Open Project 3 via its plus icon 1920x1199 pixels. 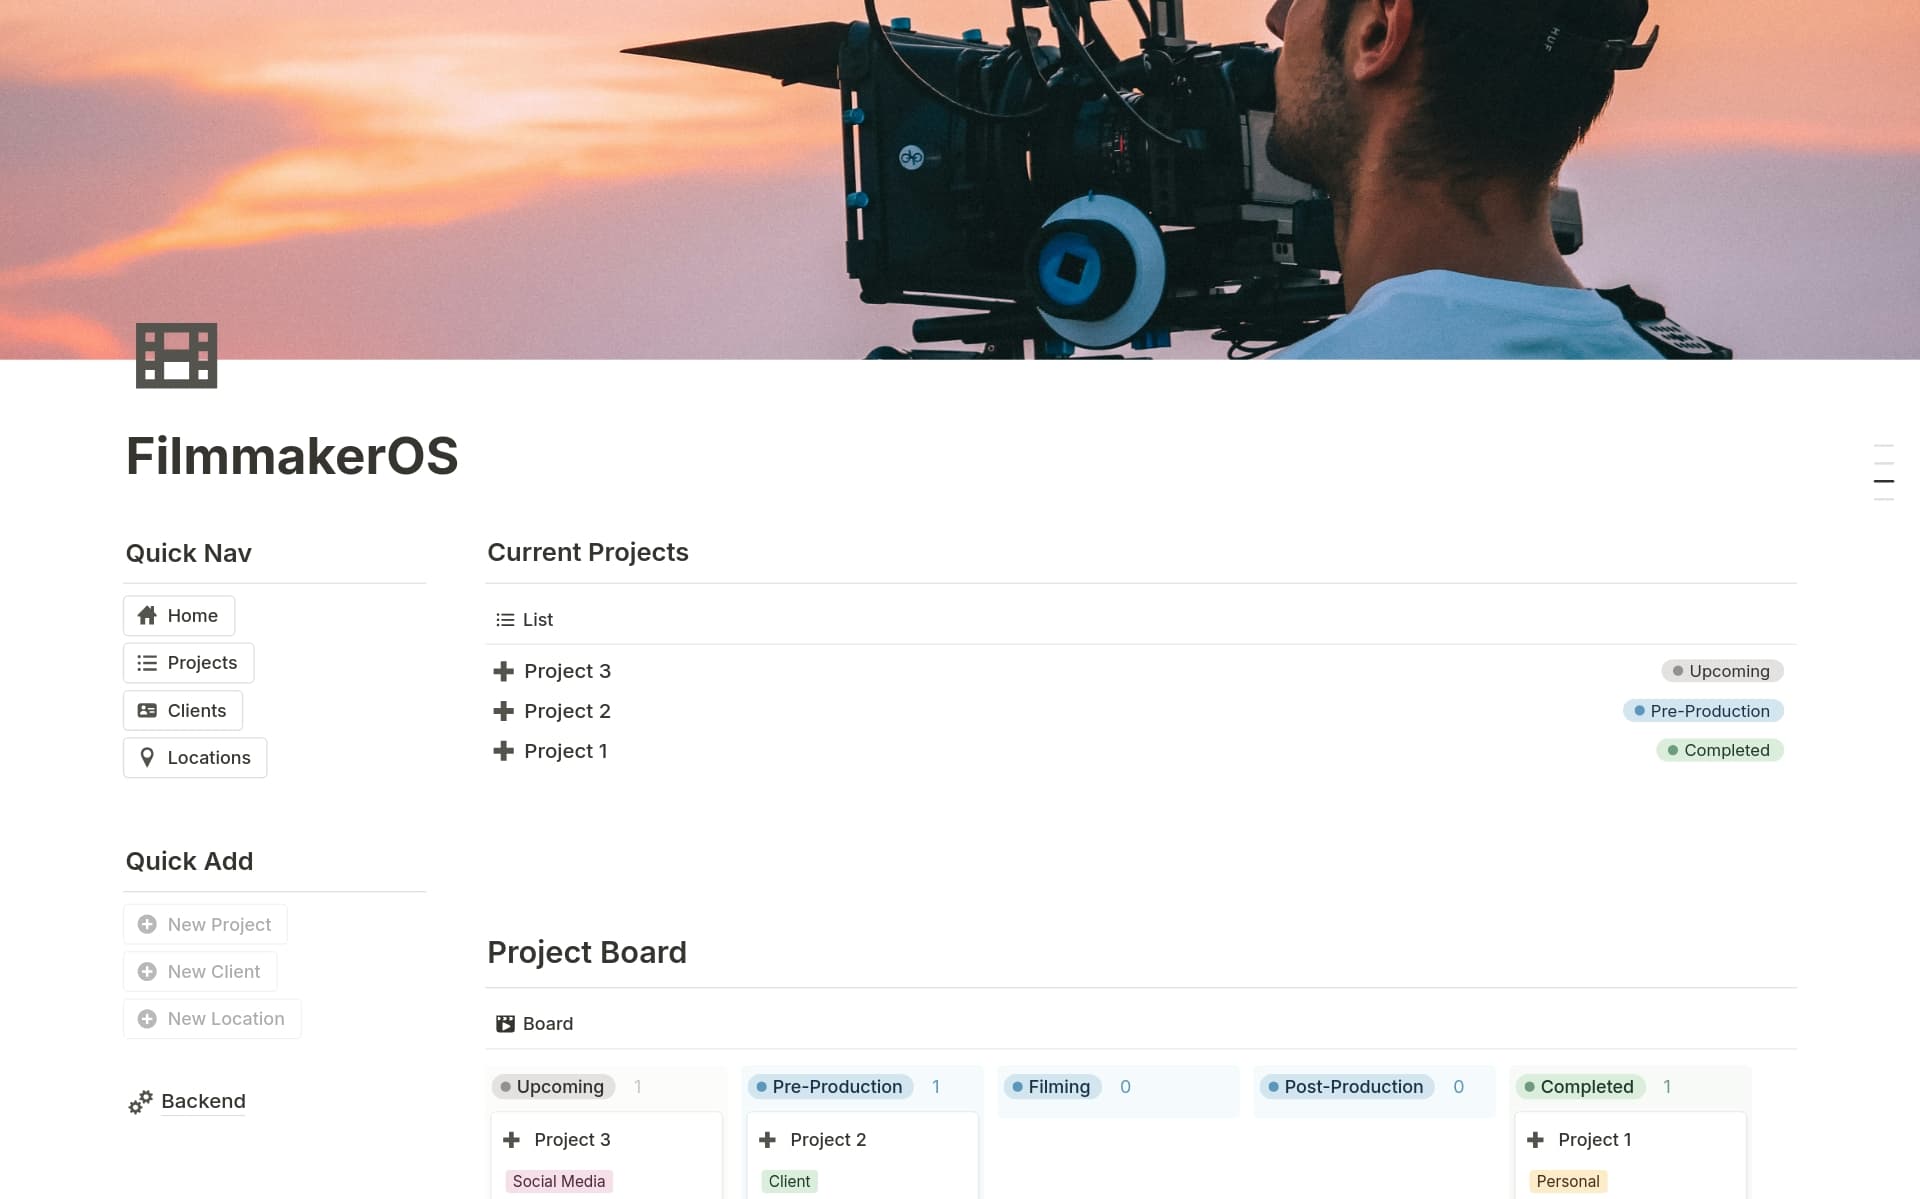click(x=503, y=670)
